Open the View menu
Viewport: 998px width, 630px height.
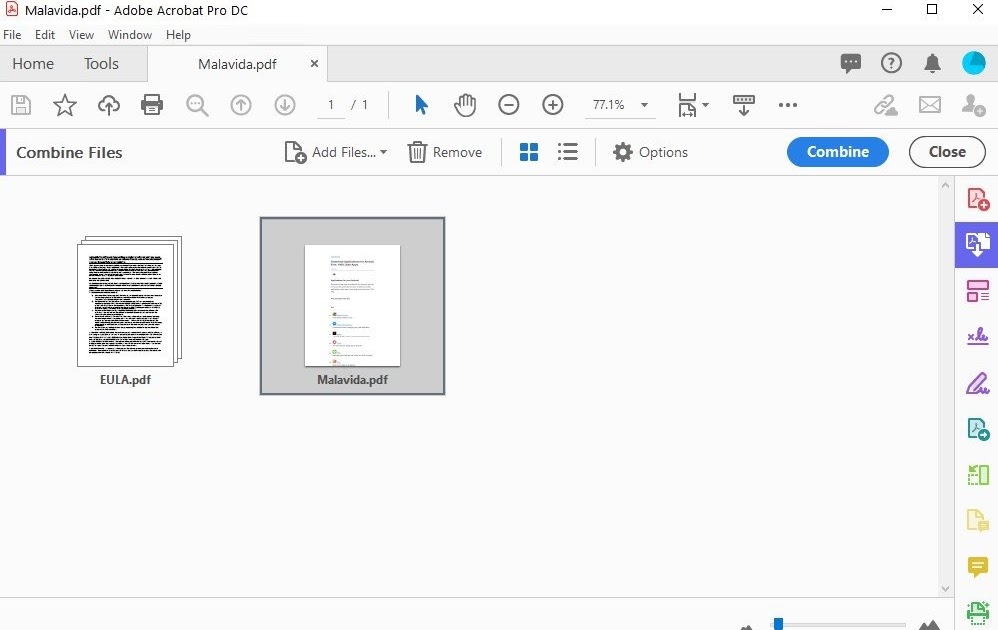(x=81, y=34)
